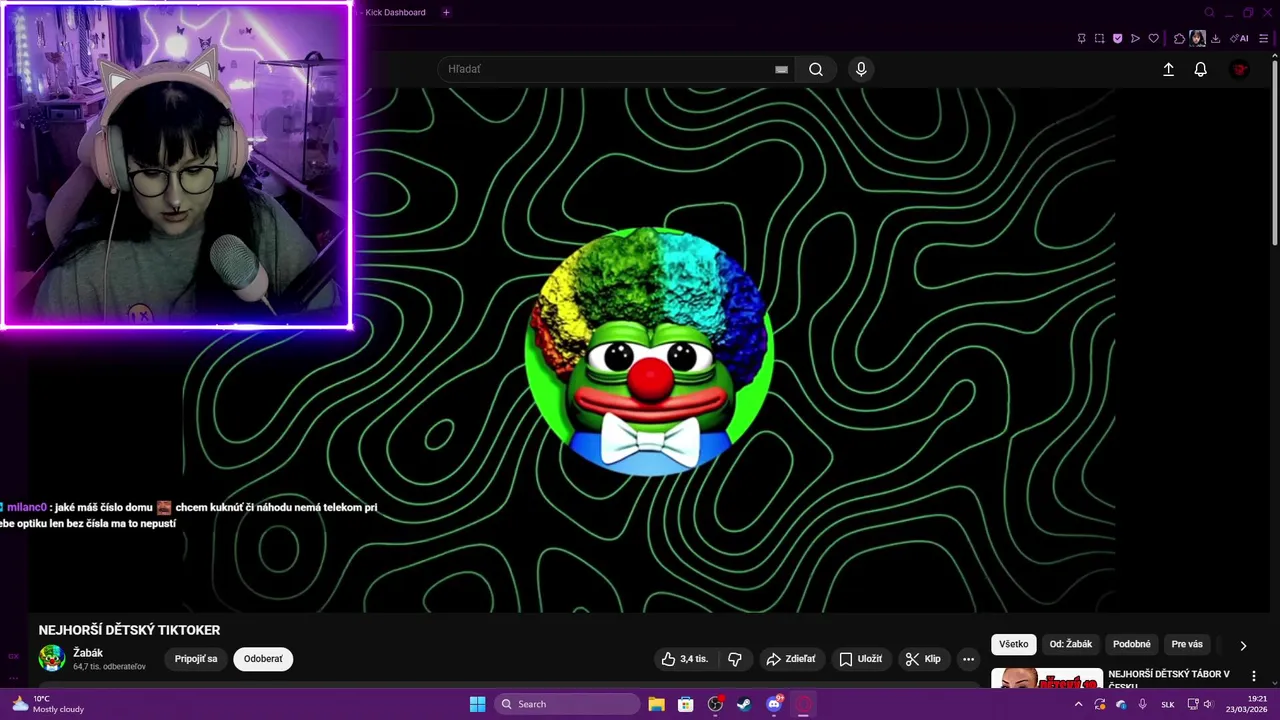Viewport: 1280px width, 720px height.
Task: Select the Všetko filter chip
Action: coord(1013,644)
